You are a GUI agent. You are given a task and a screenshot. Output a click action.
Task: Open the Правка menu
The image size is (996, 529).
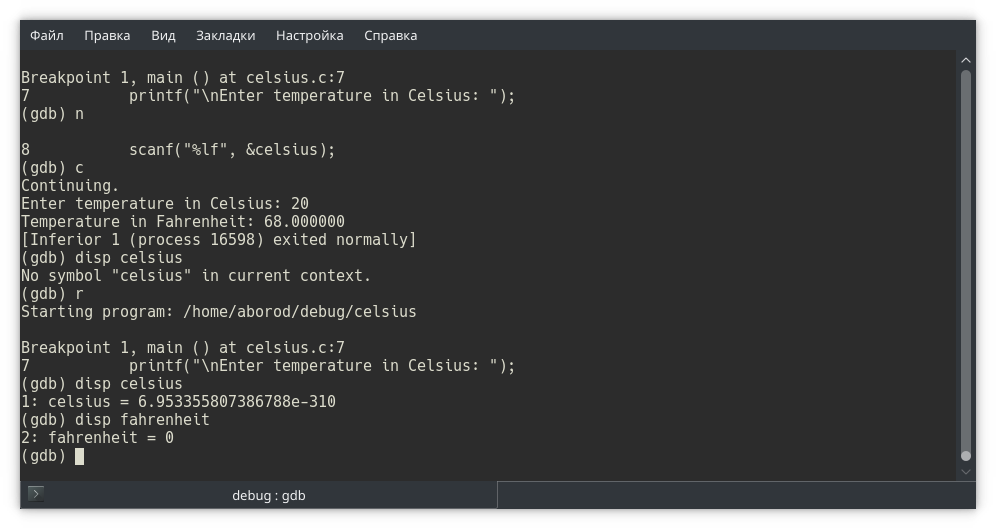click(107, 35)
